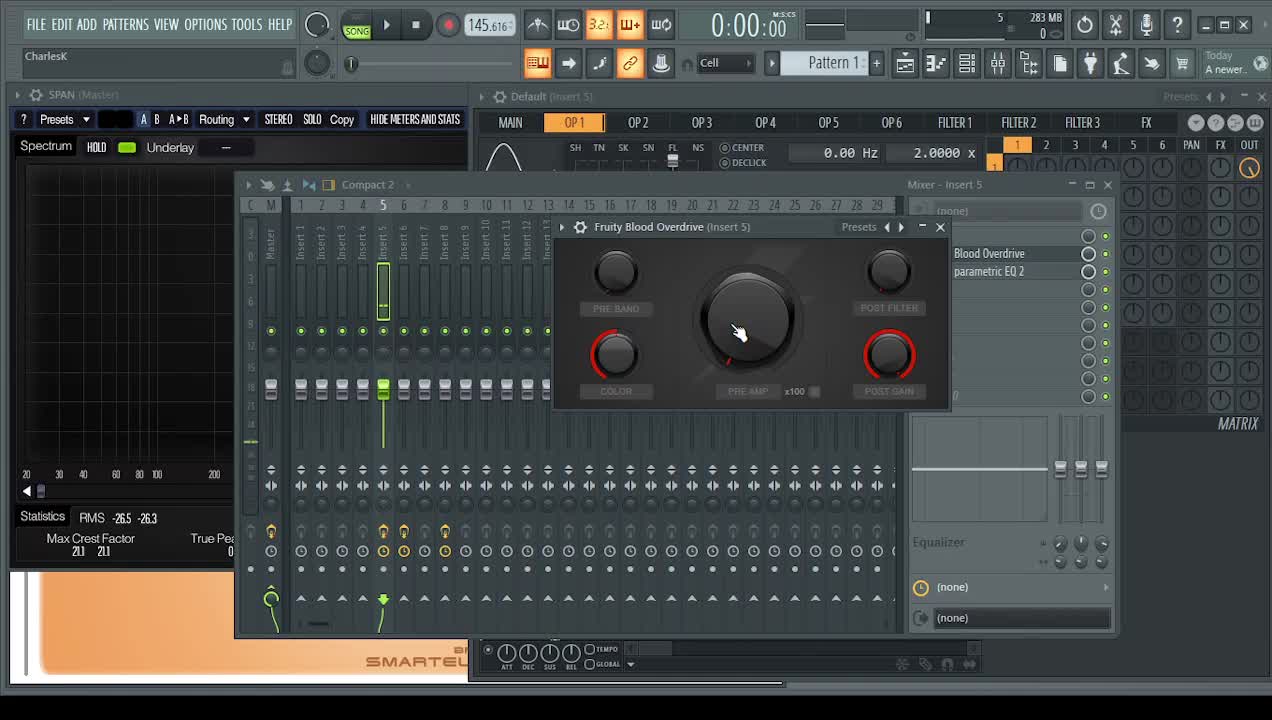The width and height of the screenshot is (1272, 720).
Task: Toggle loop recording icon
Action: (x=661, y=25)
